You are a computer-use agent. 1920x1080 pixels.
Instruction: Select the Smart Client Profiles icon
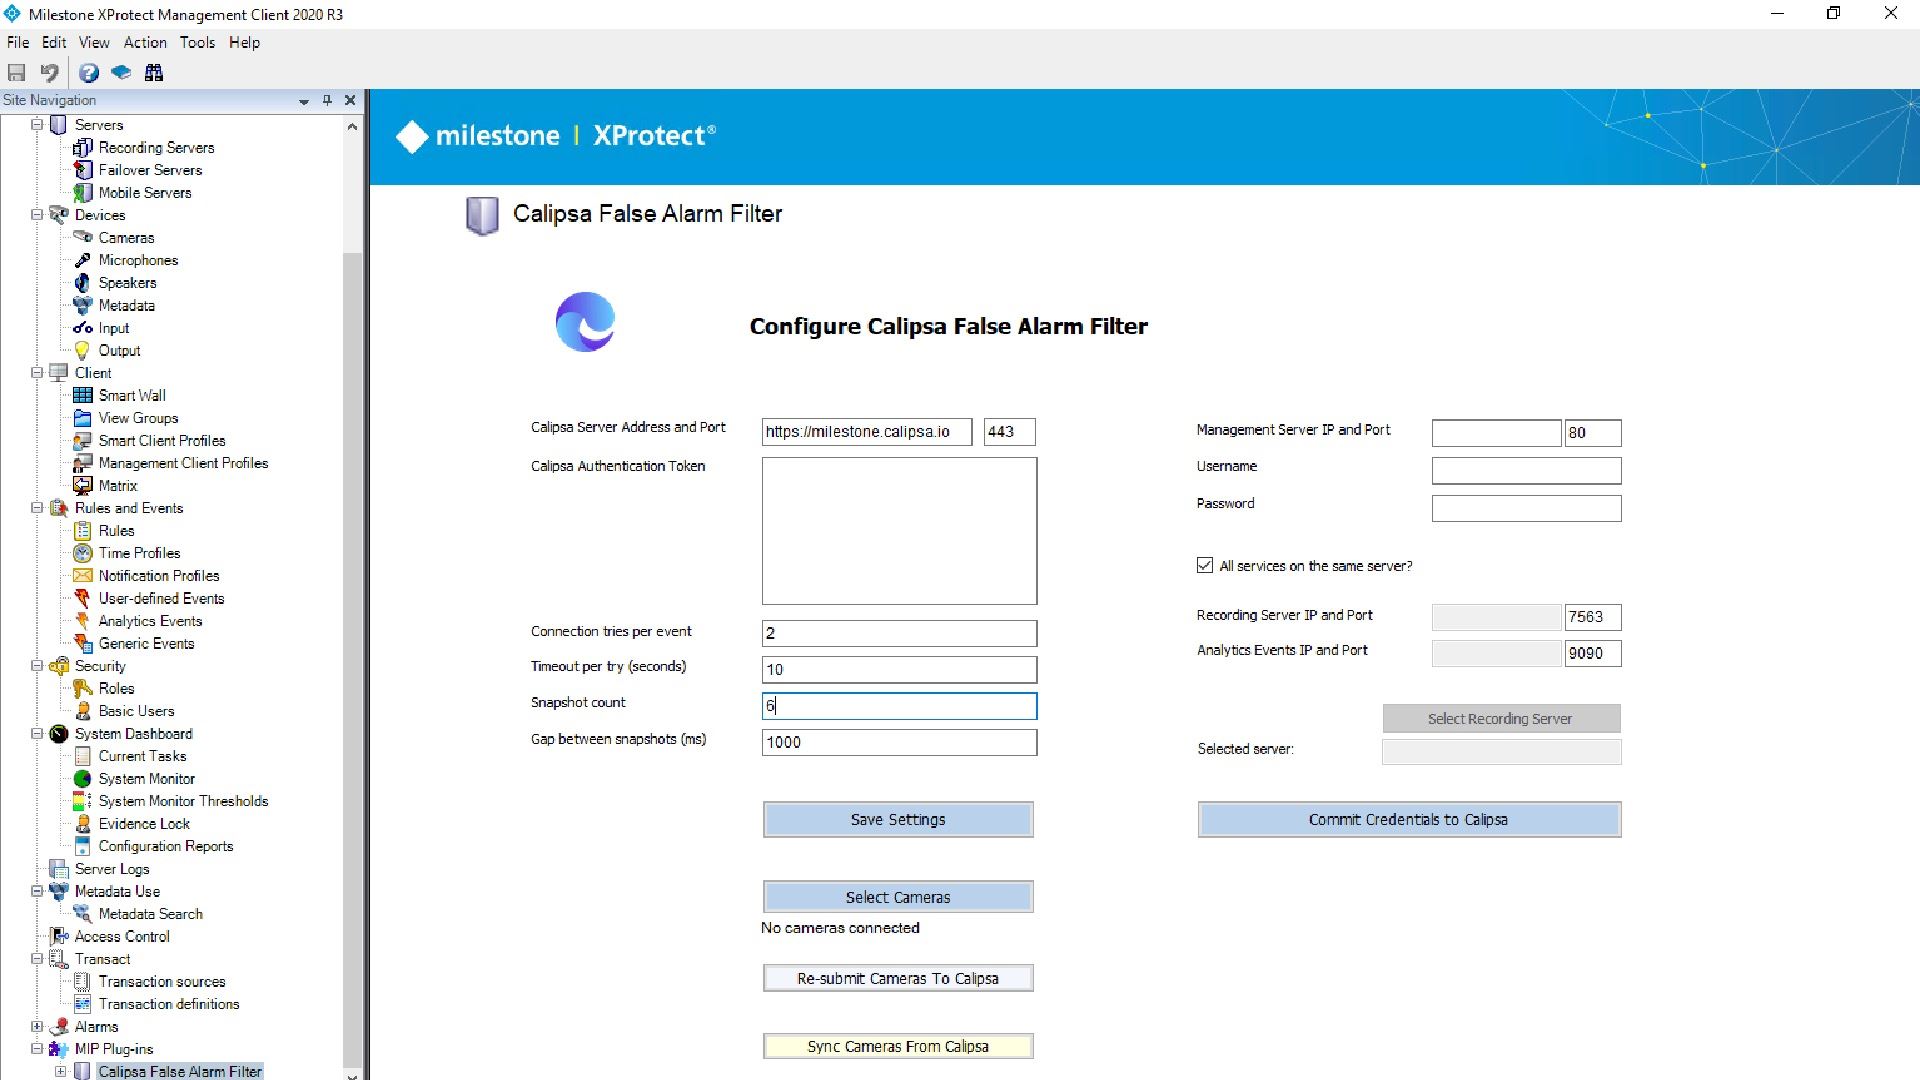[x=83, y=440]
